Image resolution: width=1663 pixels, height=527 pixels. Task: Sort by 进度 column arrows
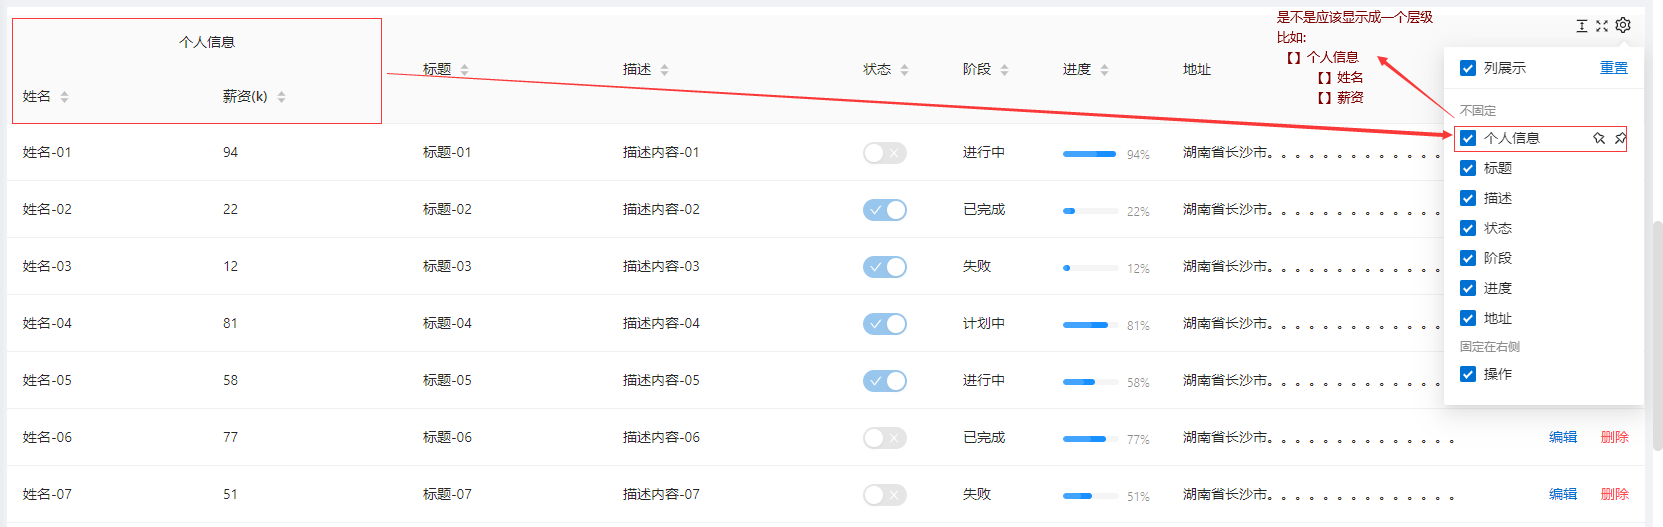click(1104, 70)
